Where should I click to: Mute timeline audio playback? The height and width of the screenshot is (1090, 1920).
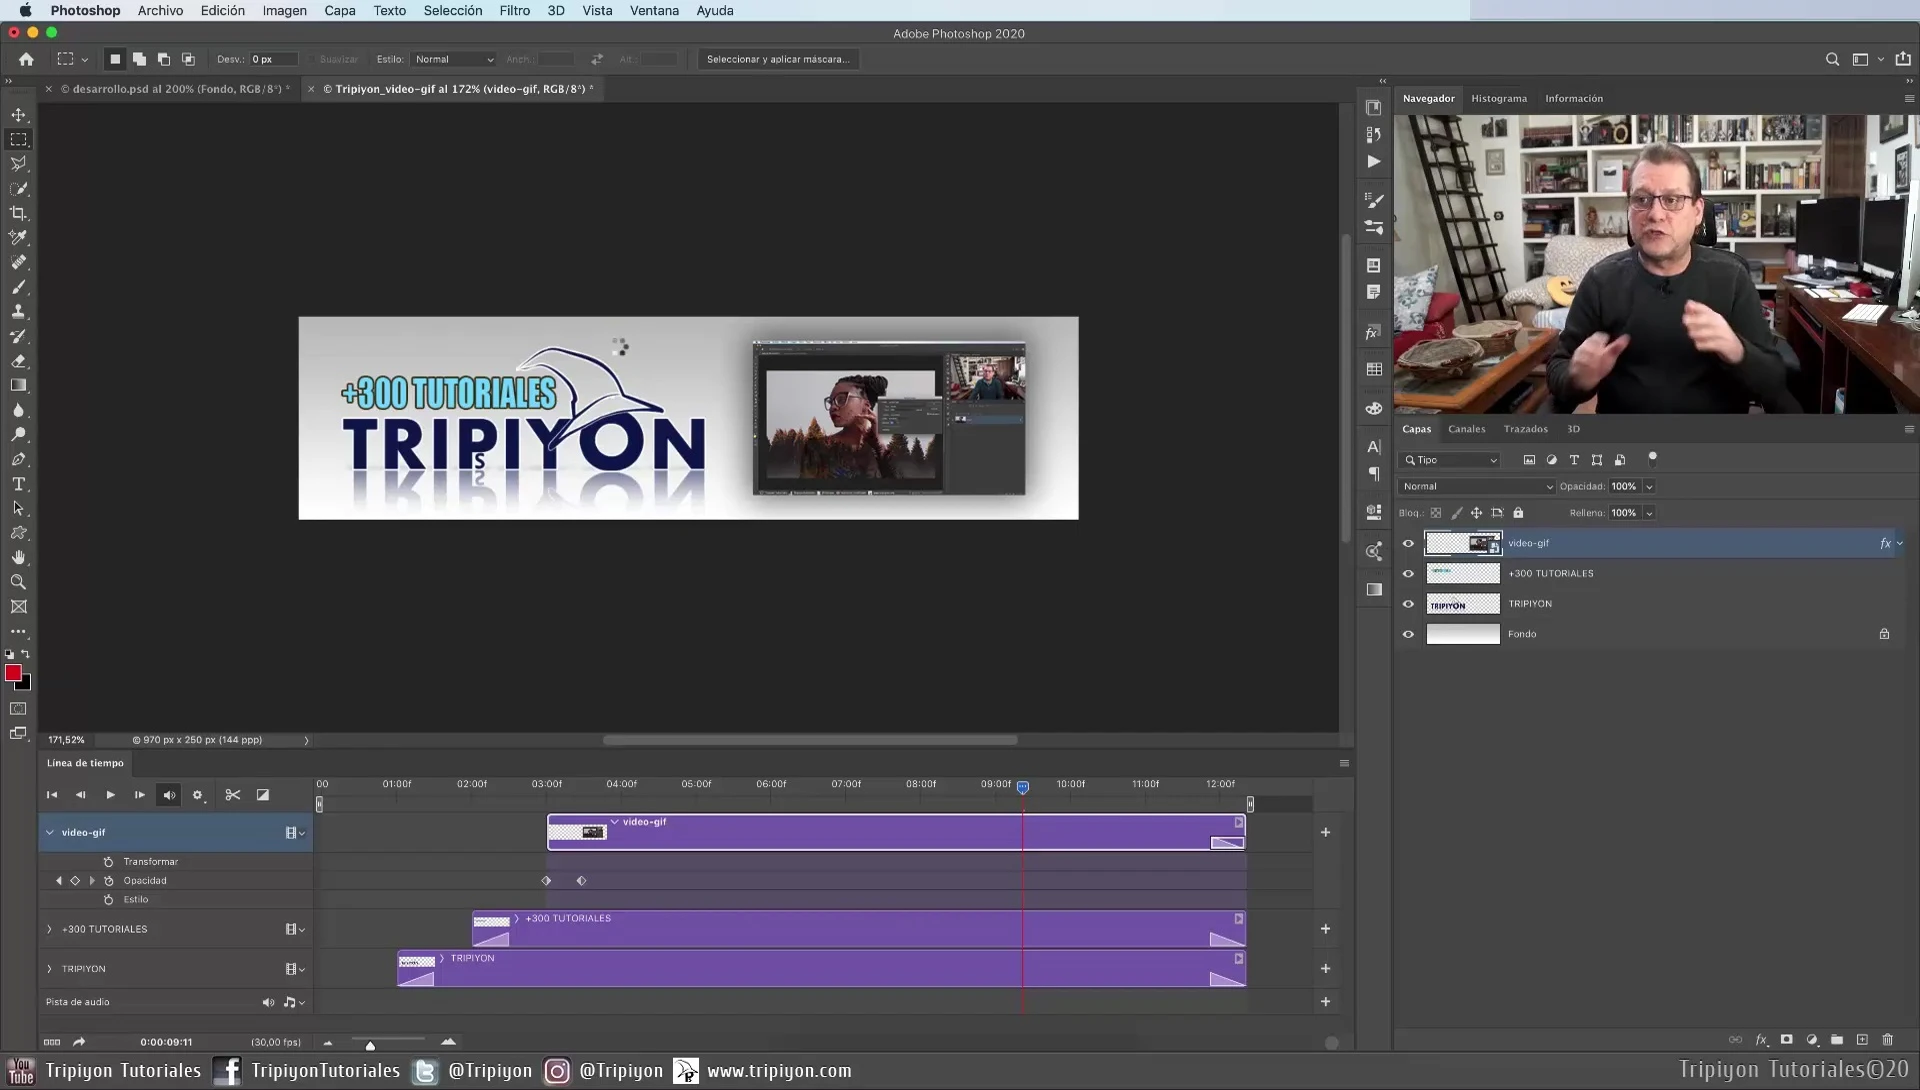click(x=169, y=795)
